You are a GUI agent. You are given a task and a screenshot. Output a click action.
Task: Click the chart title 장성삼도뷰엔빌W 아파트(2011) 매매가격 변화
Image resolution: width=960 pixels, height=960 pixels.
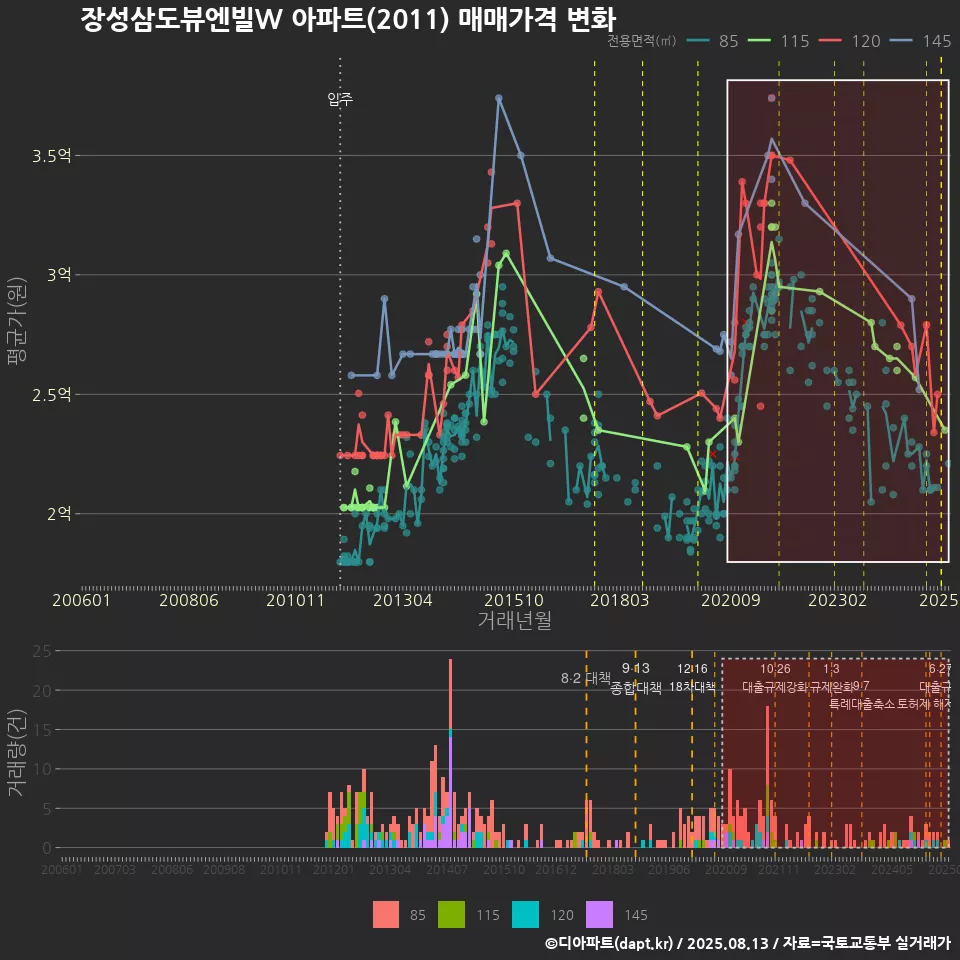(x=348, y=19)
